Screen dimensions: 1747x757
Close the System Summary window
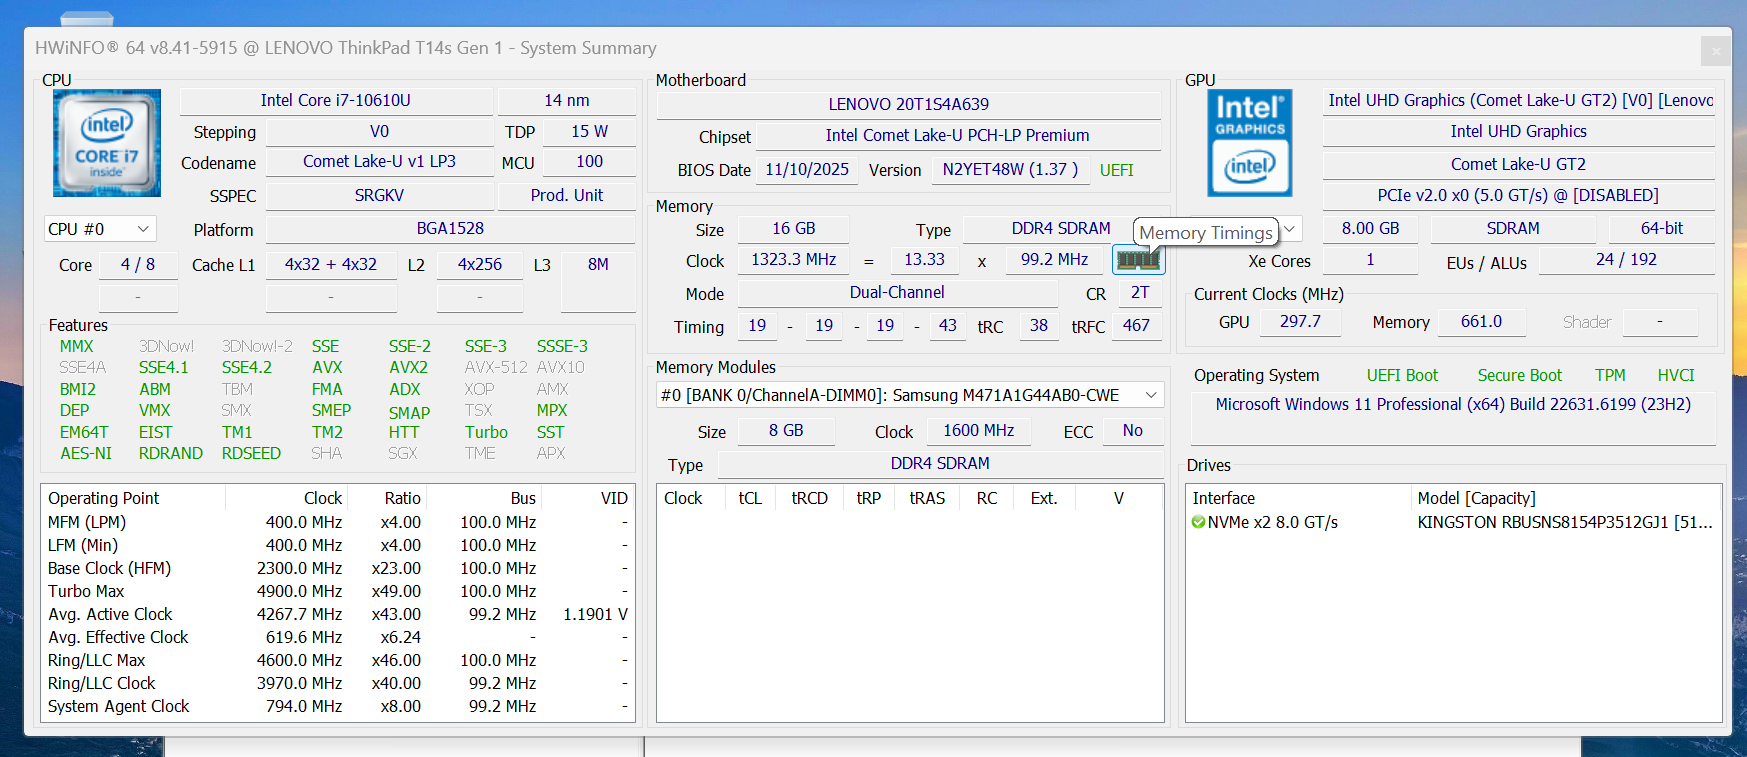(x=1715, y=50)
